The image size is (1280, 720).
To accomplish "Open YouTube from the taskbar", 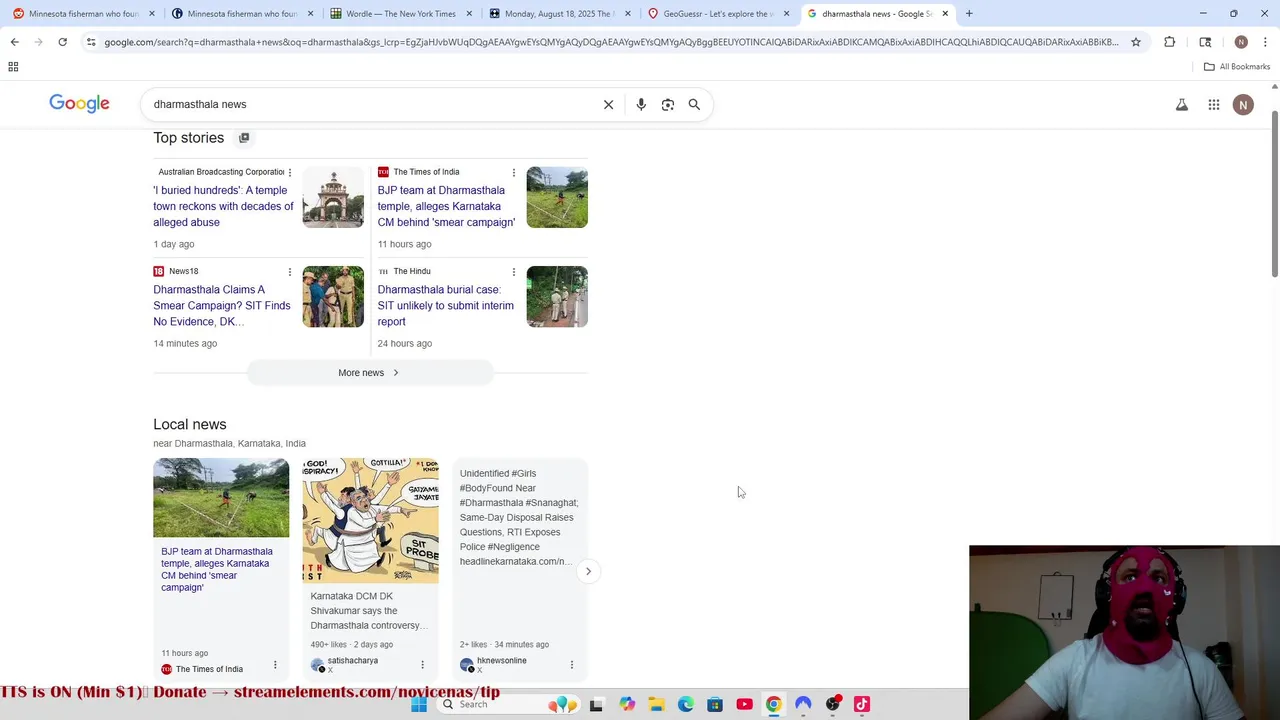I will tap(744, 704).
